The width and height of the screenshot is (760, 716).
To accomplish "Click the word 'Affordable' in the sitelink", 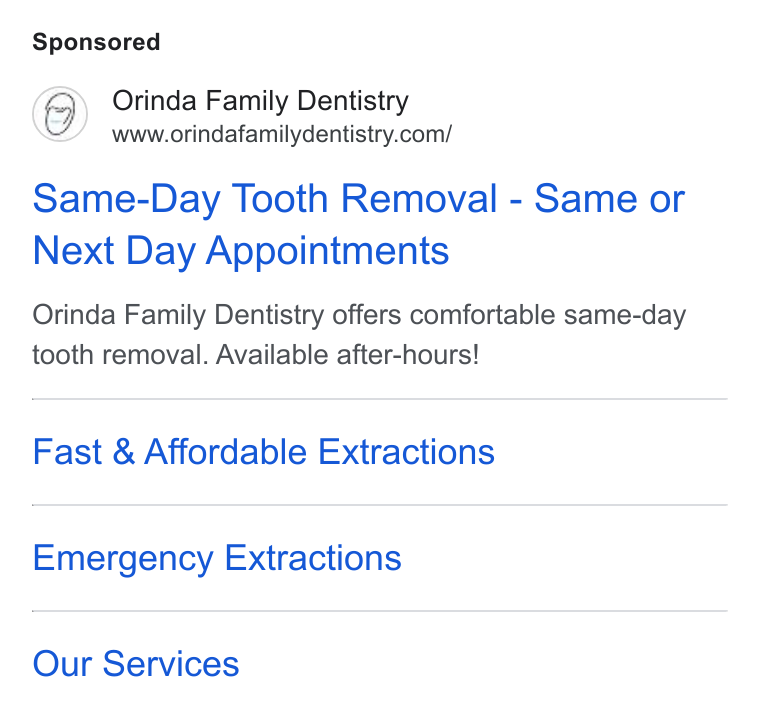I will coord(226,452).
